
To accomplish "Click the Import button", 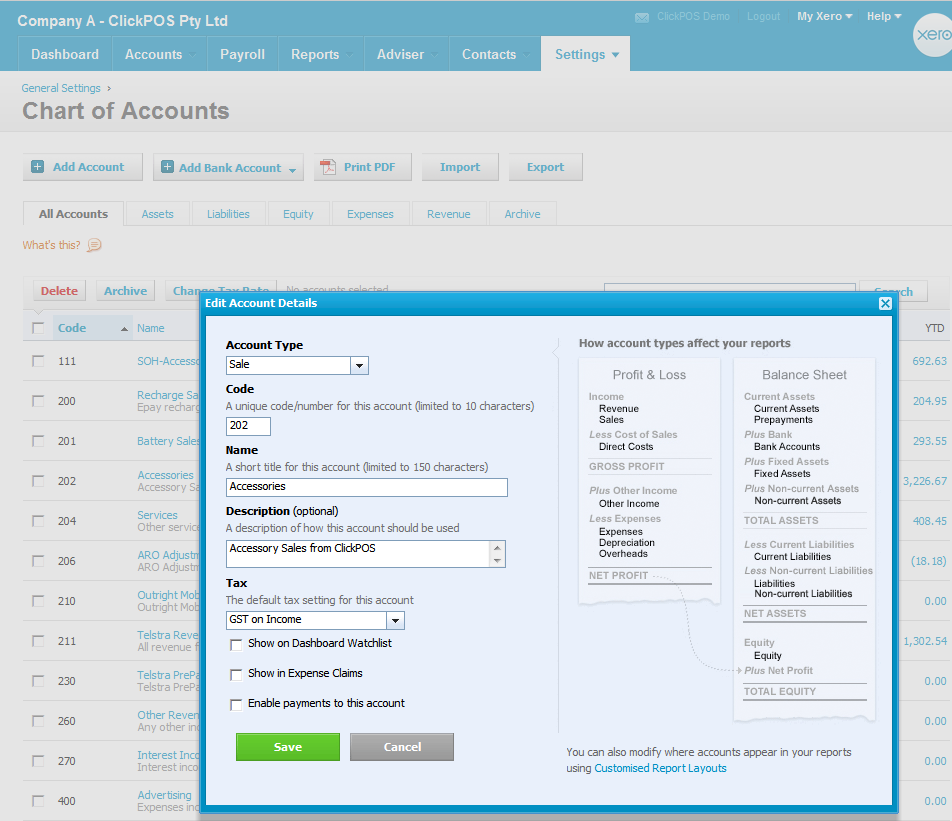I will tap(460, 167).
